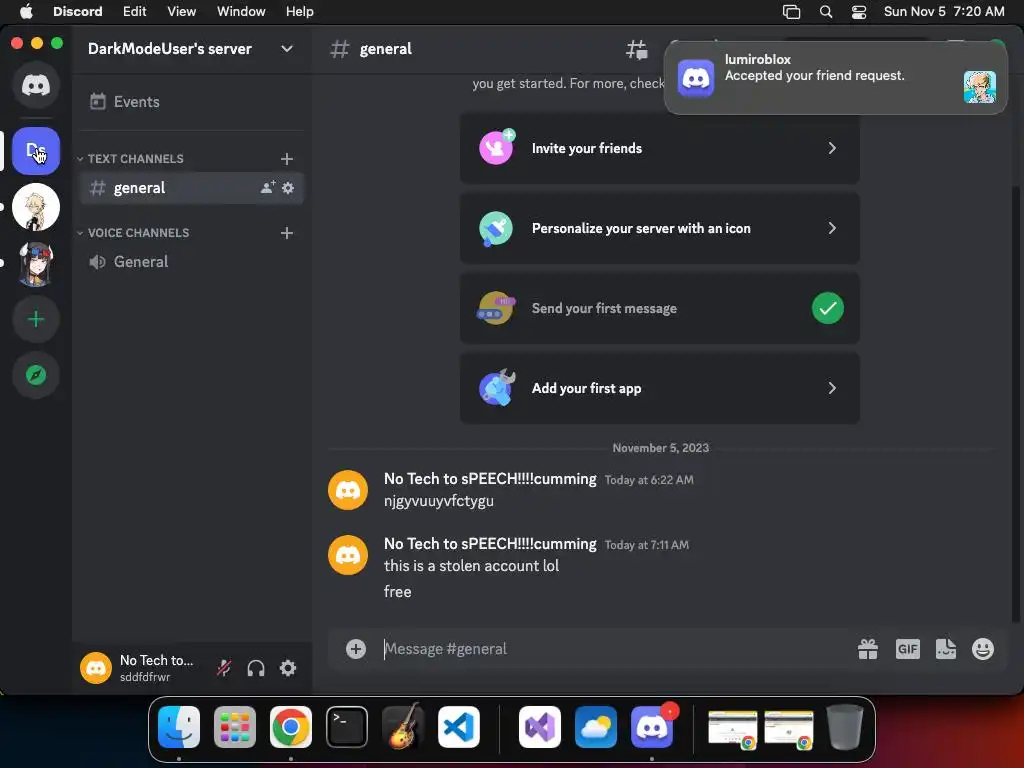Click chevron on Invite your friends
The height and width of the screenshot is (768, 1024).
coord(832,148)
